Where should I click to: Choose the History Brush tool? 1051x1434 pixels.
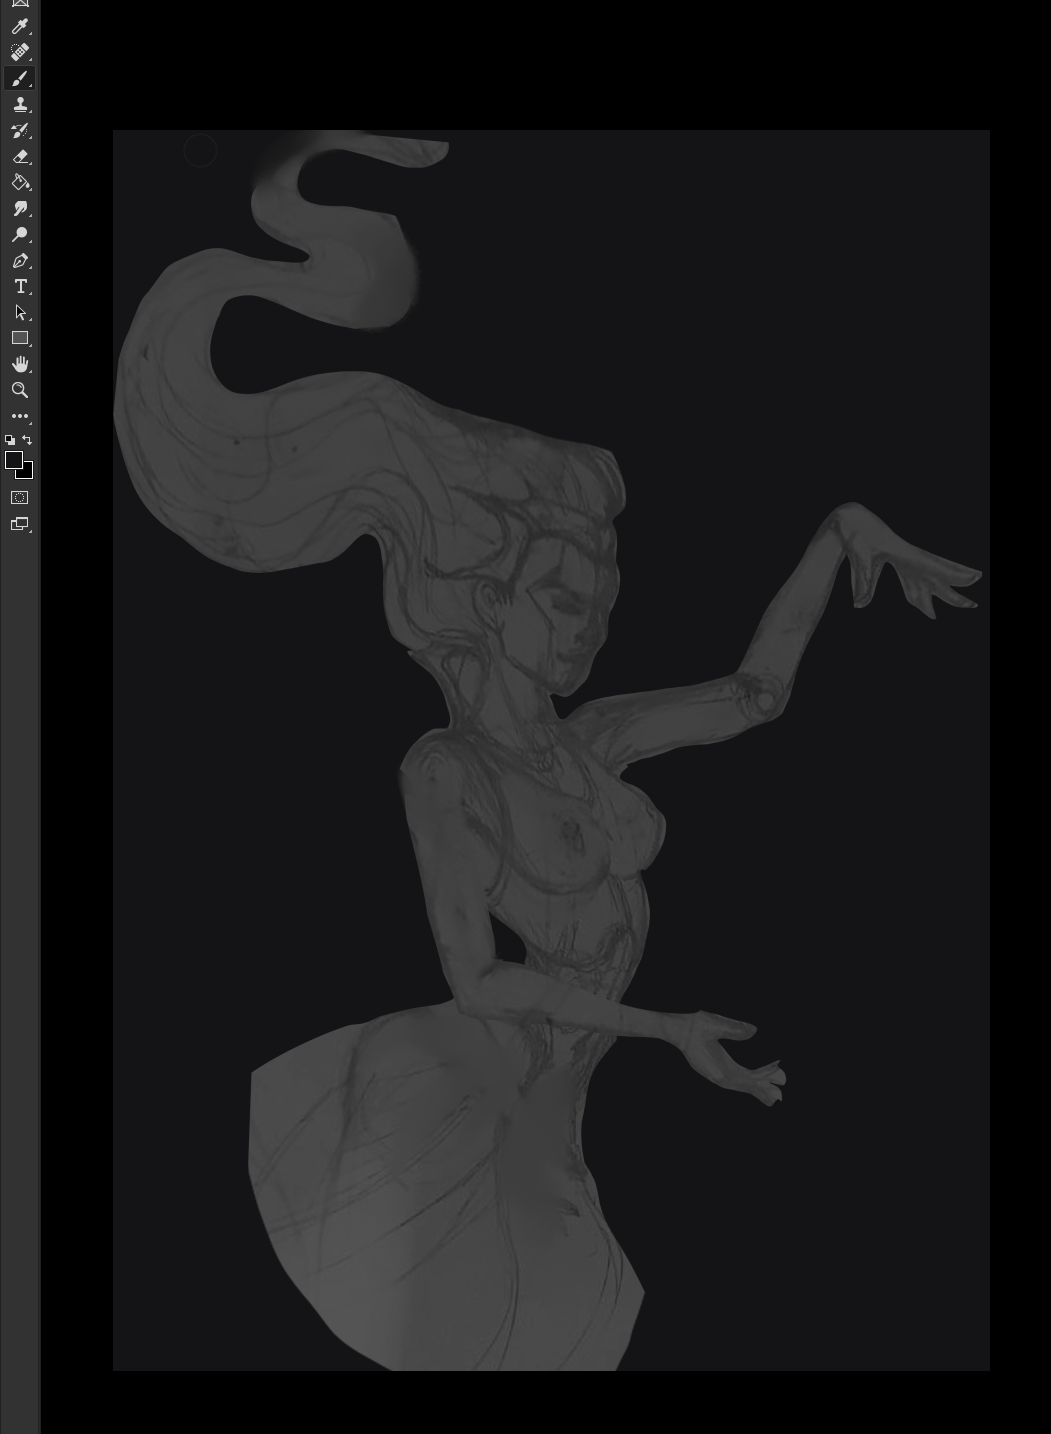pos(19,131)
